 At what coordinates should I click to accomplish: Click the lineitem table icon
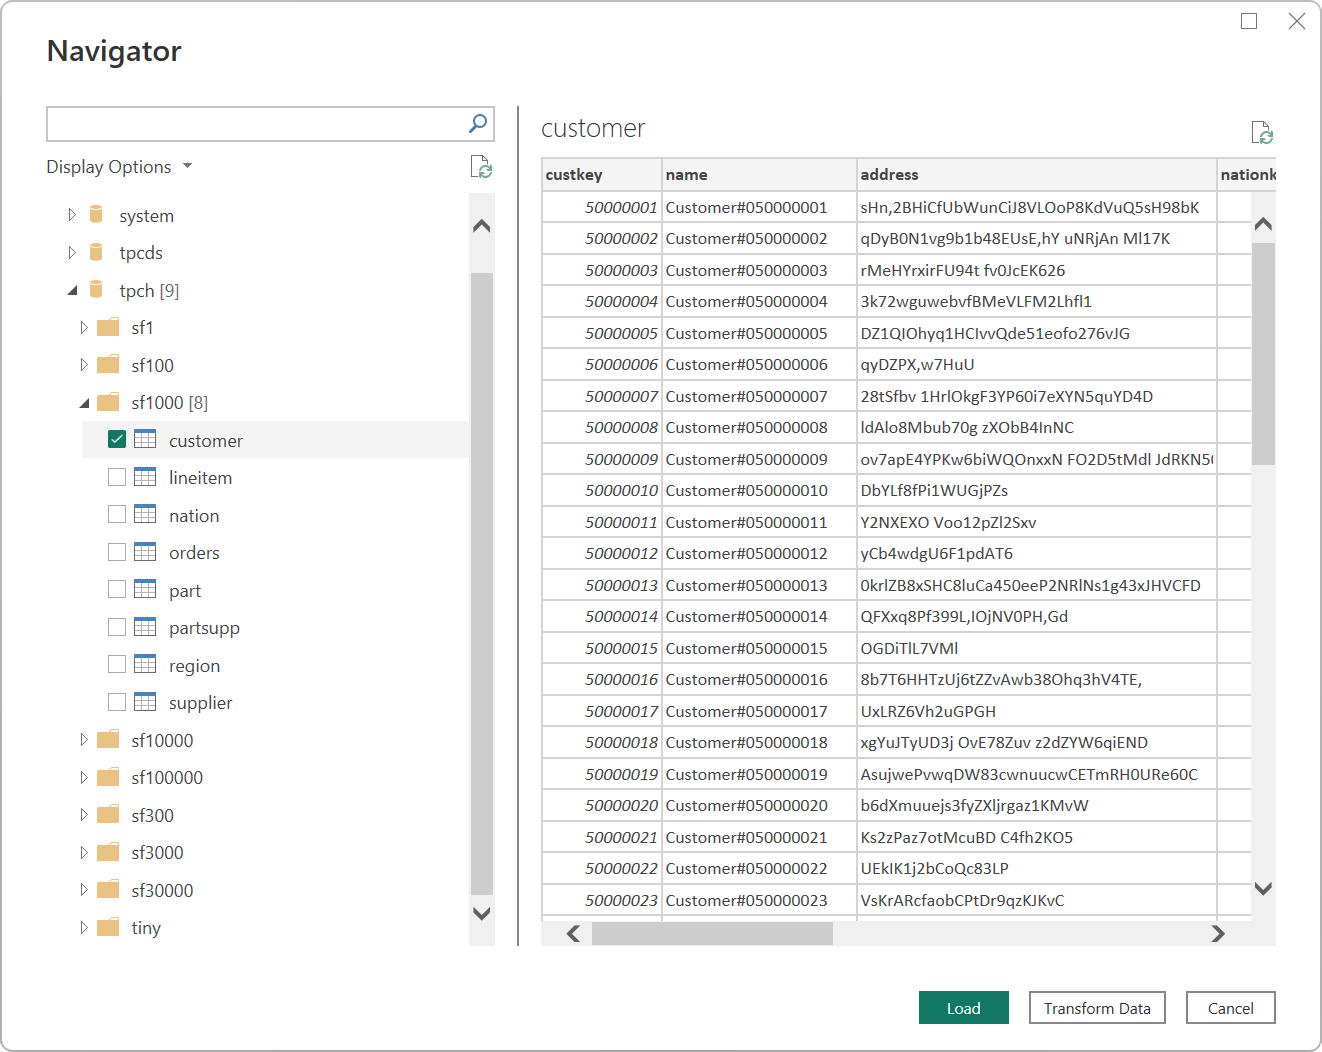pyautogui.click(x=145, y=477)
